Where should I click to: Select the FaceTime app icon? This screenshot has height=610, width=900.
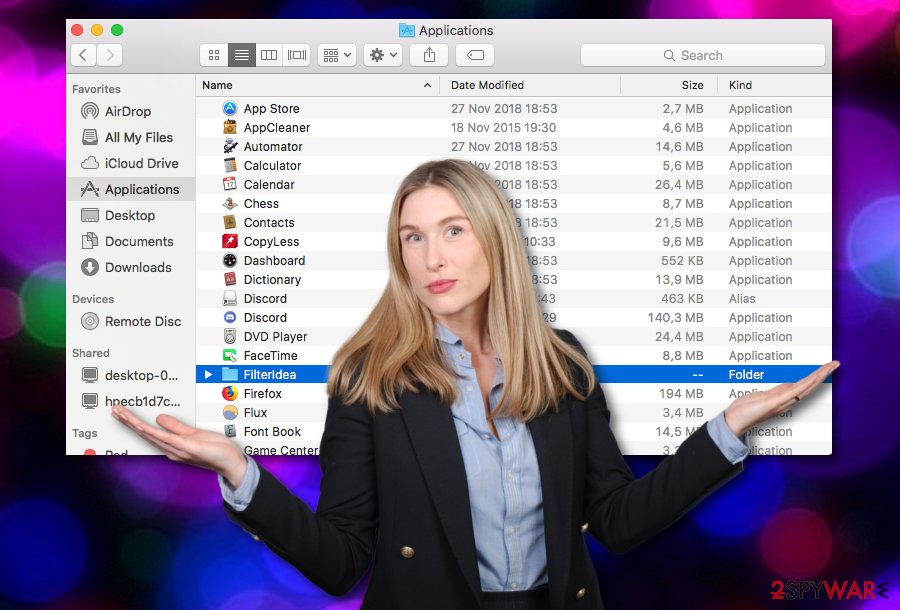point(230,355)
